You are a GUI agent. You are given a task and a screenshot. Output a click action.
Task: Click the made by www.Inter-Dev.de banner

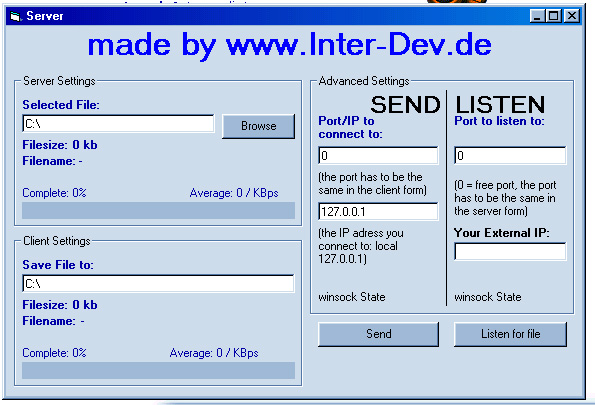click(290, 46)
